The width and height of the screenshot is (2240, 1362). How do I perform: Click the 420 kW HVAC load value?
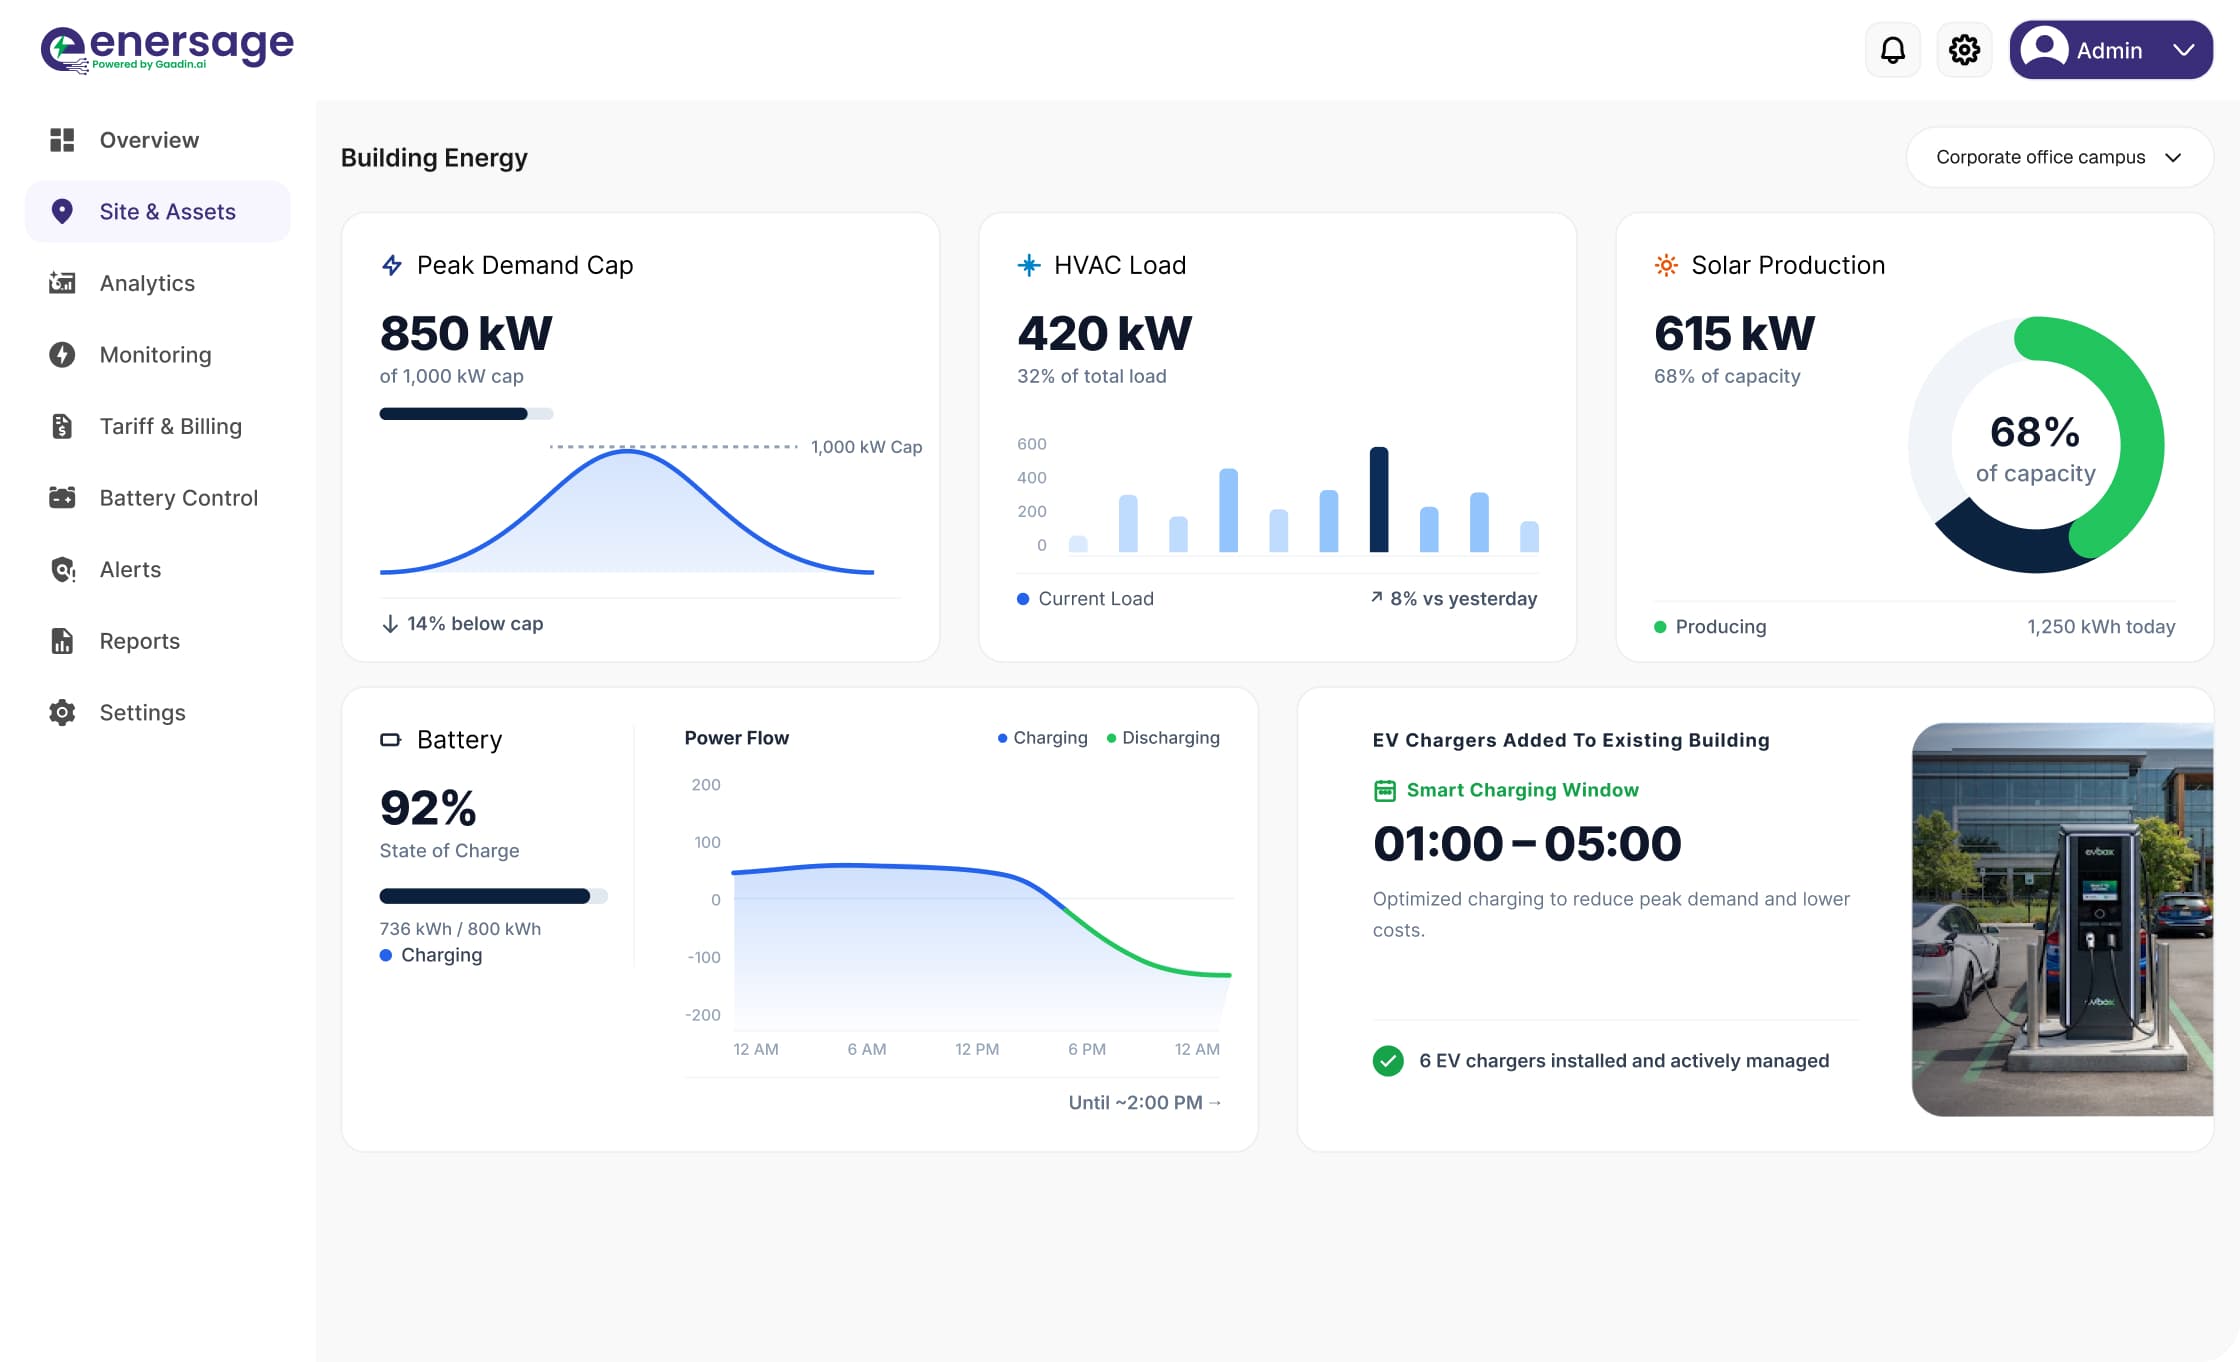1105,333
